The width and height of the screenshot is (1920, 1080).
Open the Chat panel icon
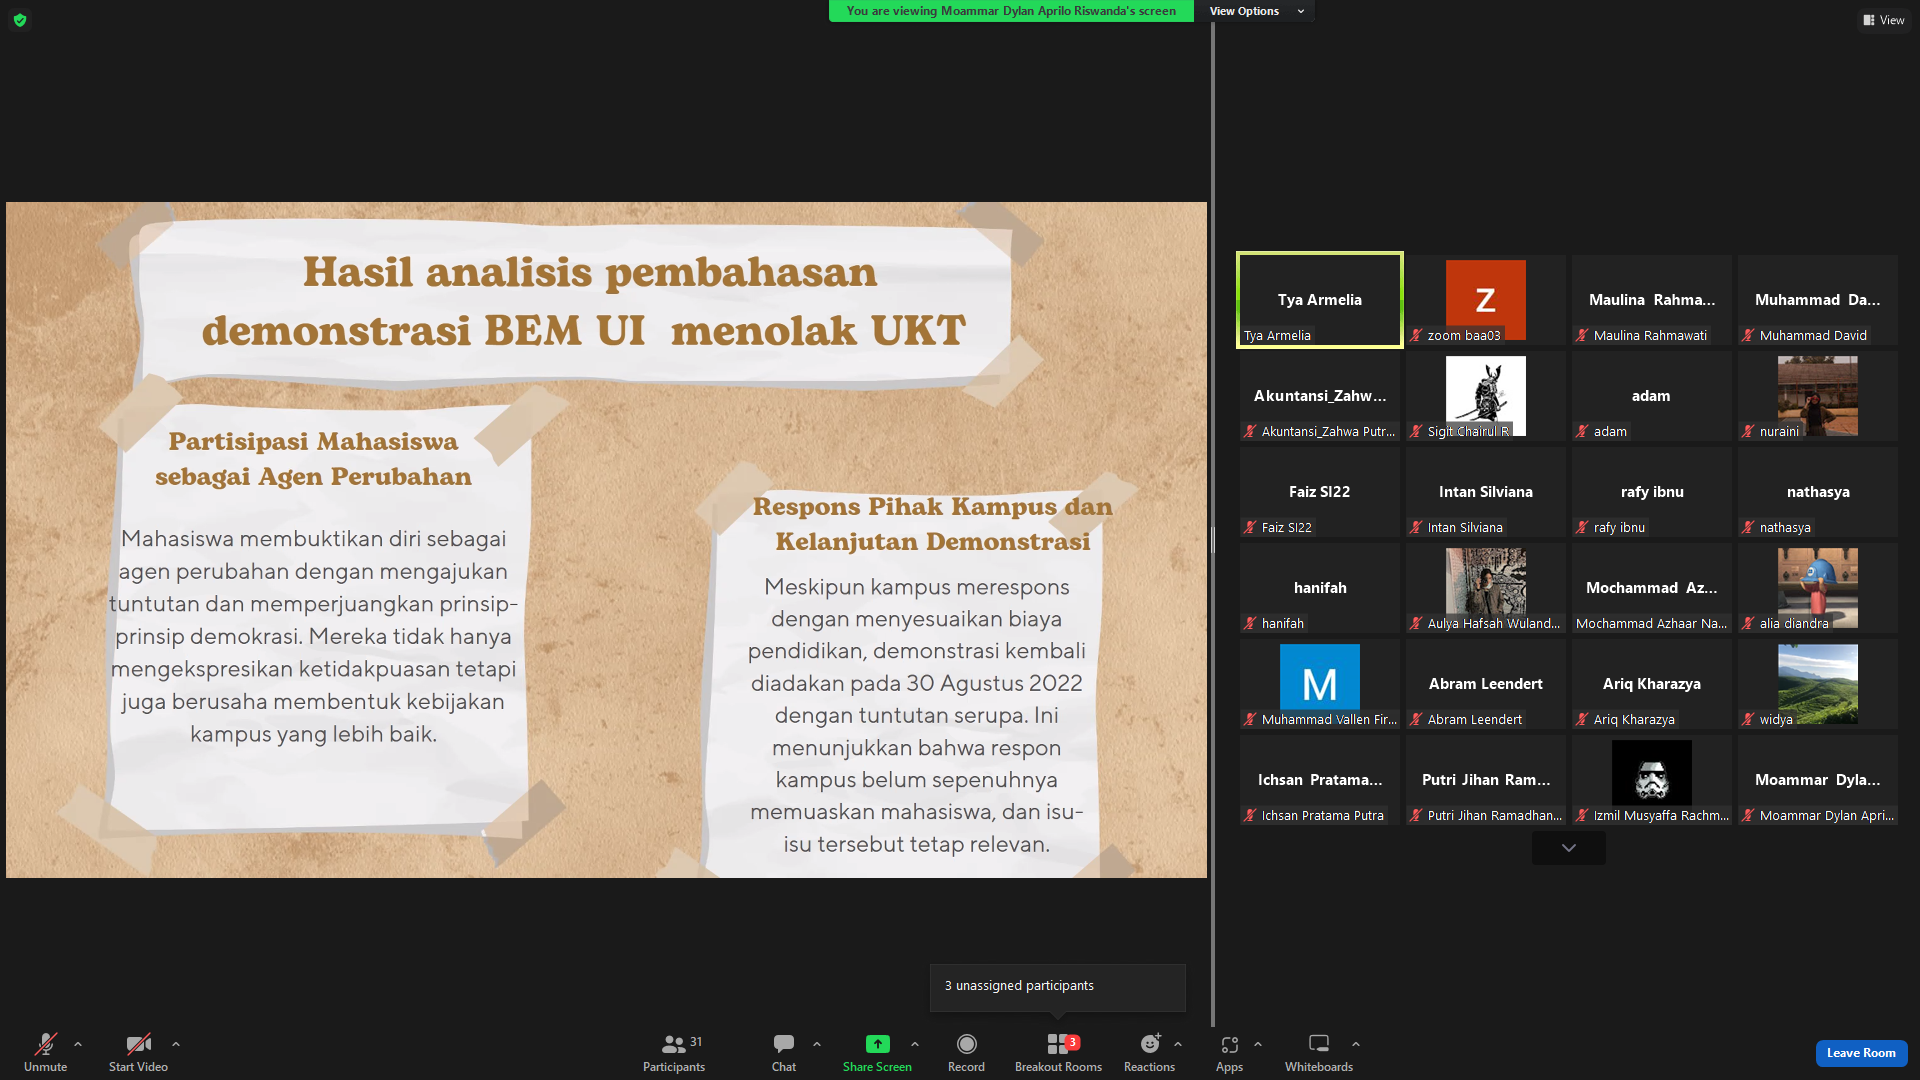point(784,1044)
